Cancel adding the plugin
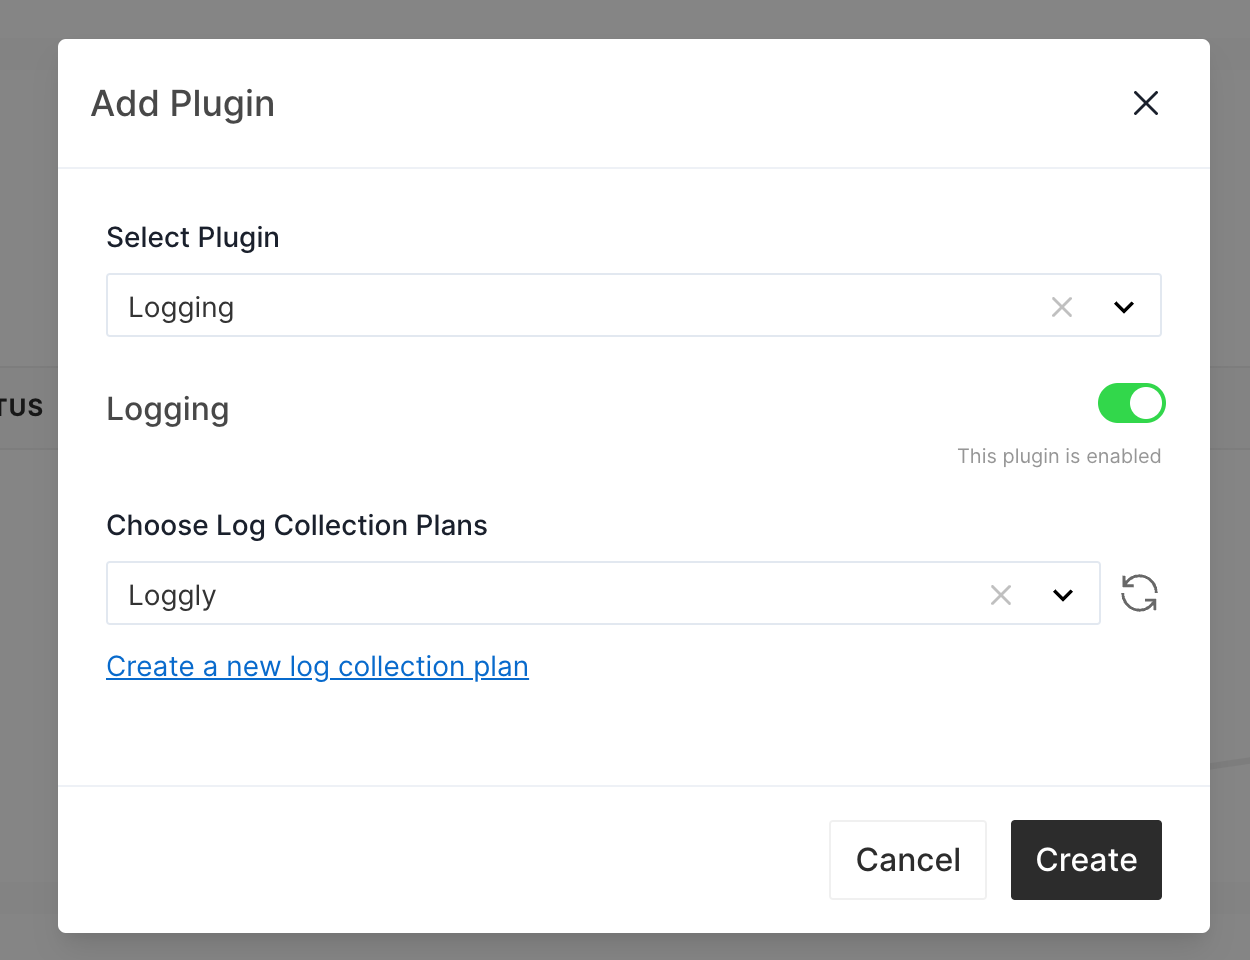The width and height of the screenshot is (1250, 960). pos(908,860)
